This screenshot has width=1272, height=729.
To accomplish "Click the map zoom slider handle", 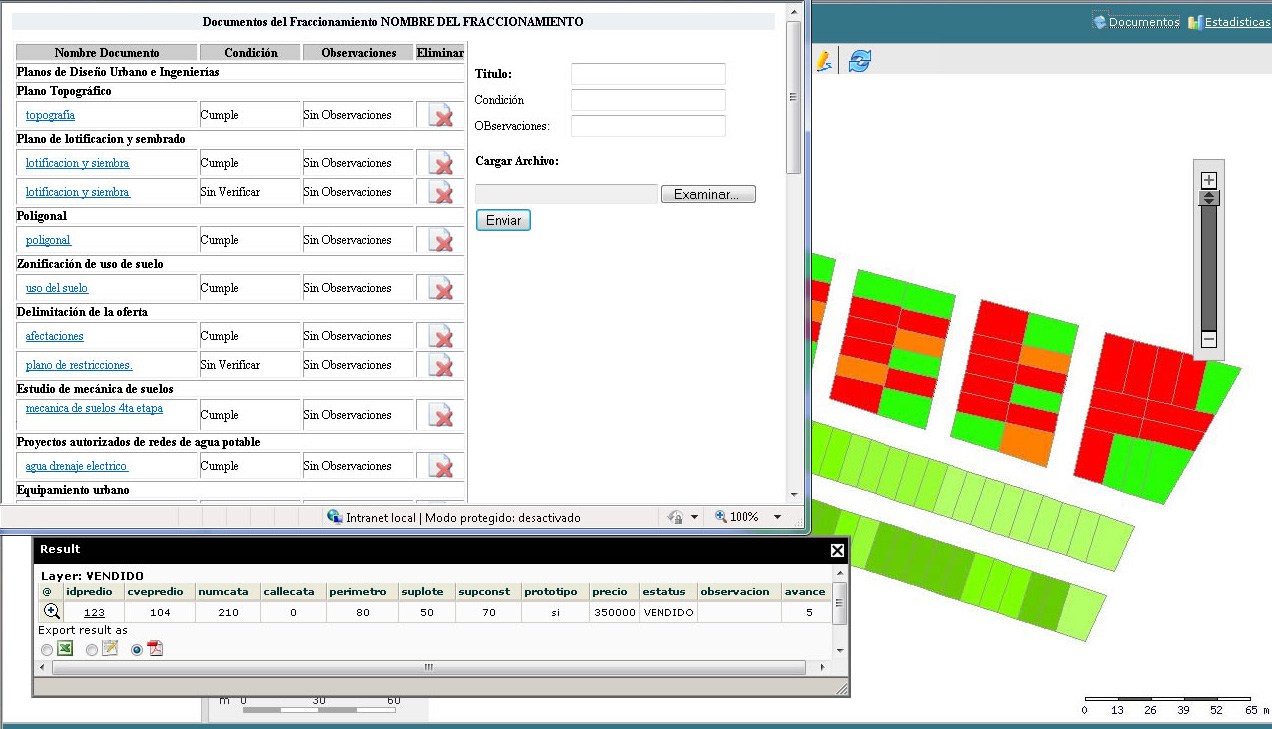I will 1209,198.
